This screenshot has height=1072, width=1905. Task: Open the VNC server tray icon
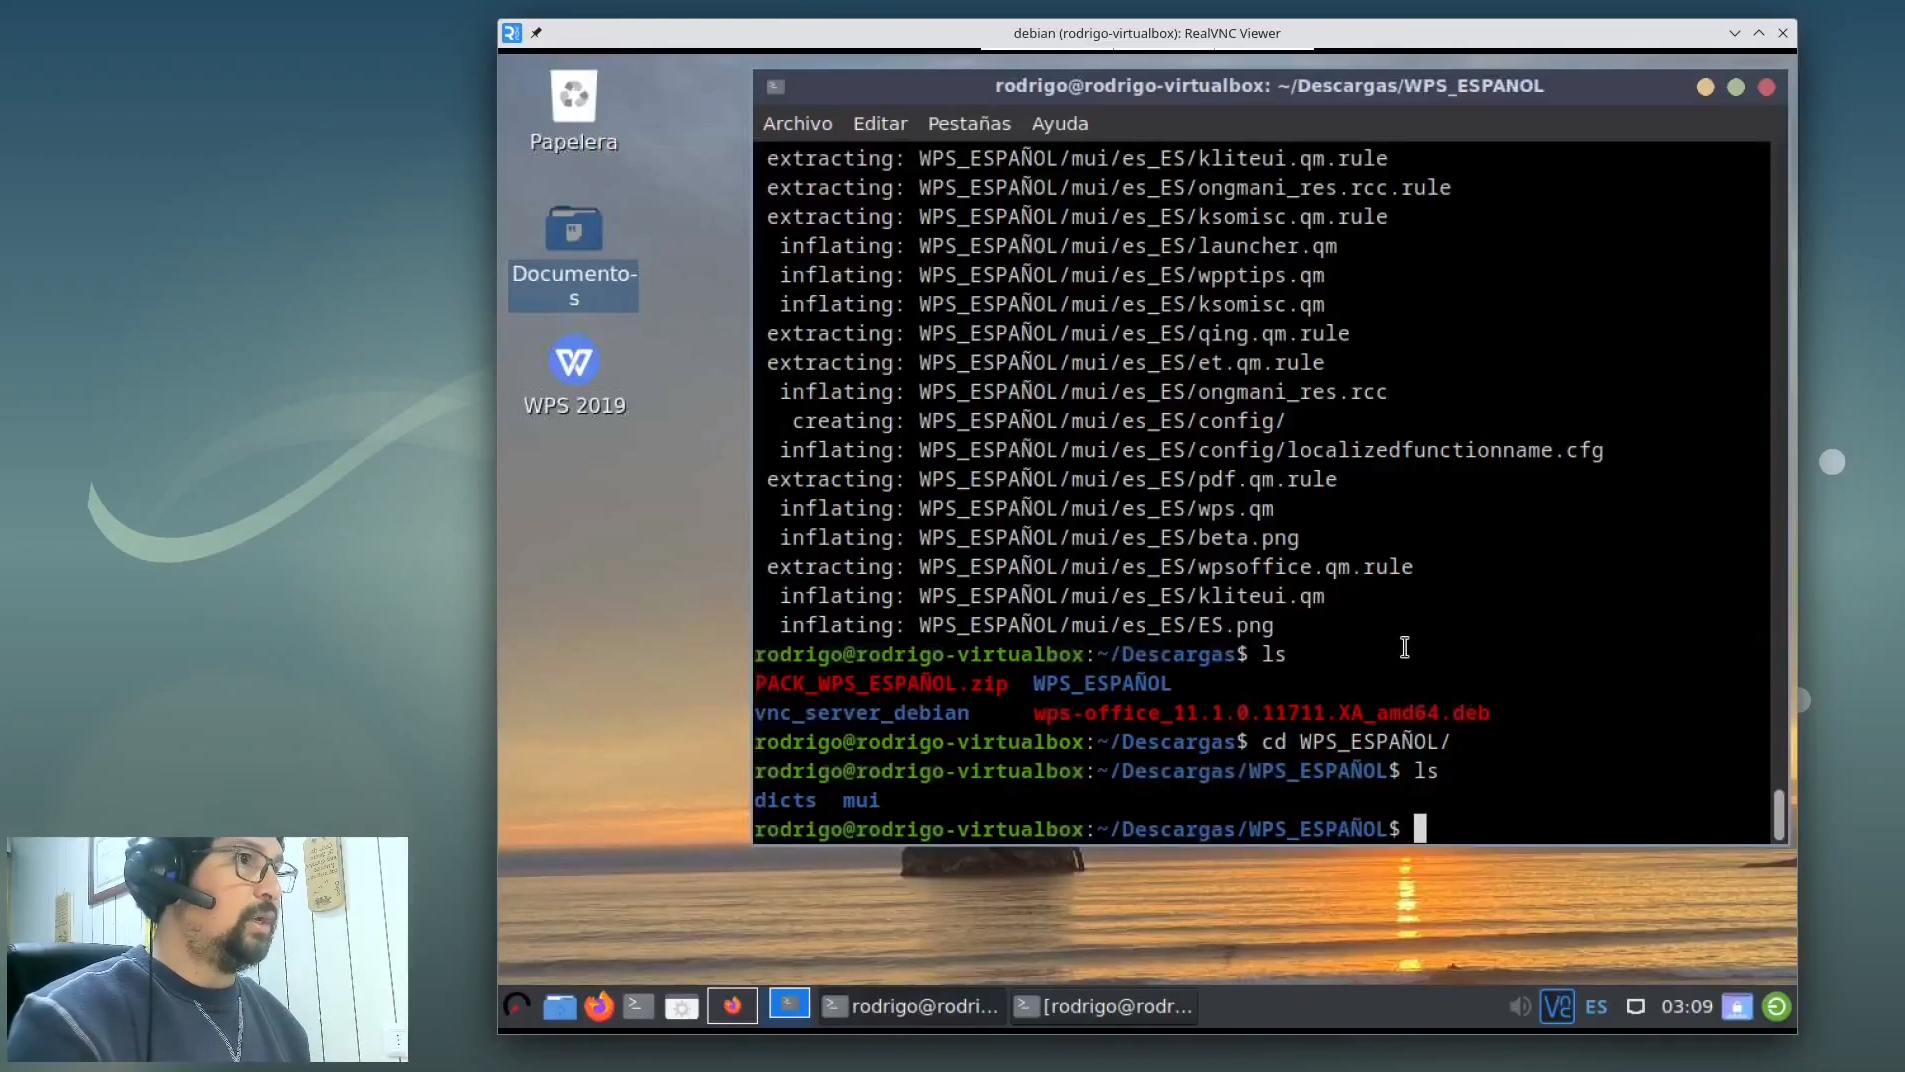pyautogui.click(x=1557, y=1007)
